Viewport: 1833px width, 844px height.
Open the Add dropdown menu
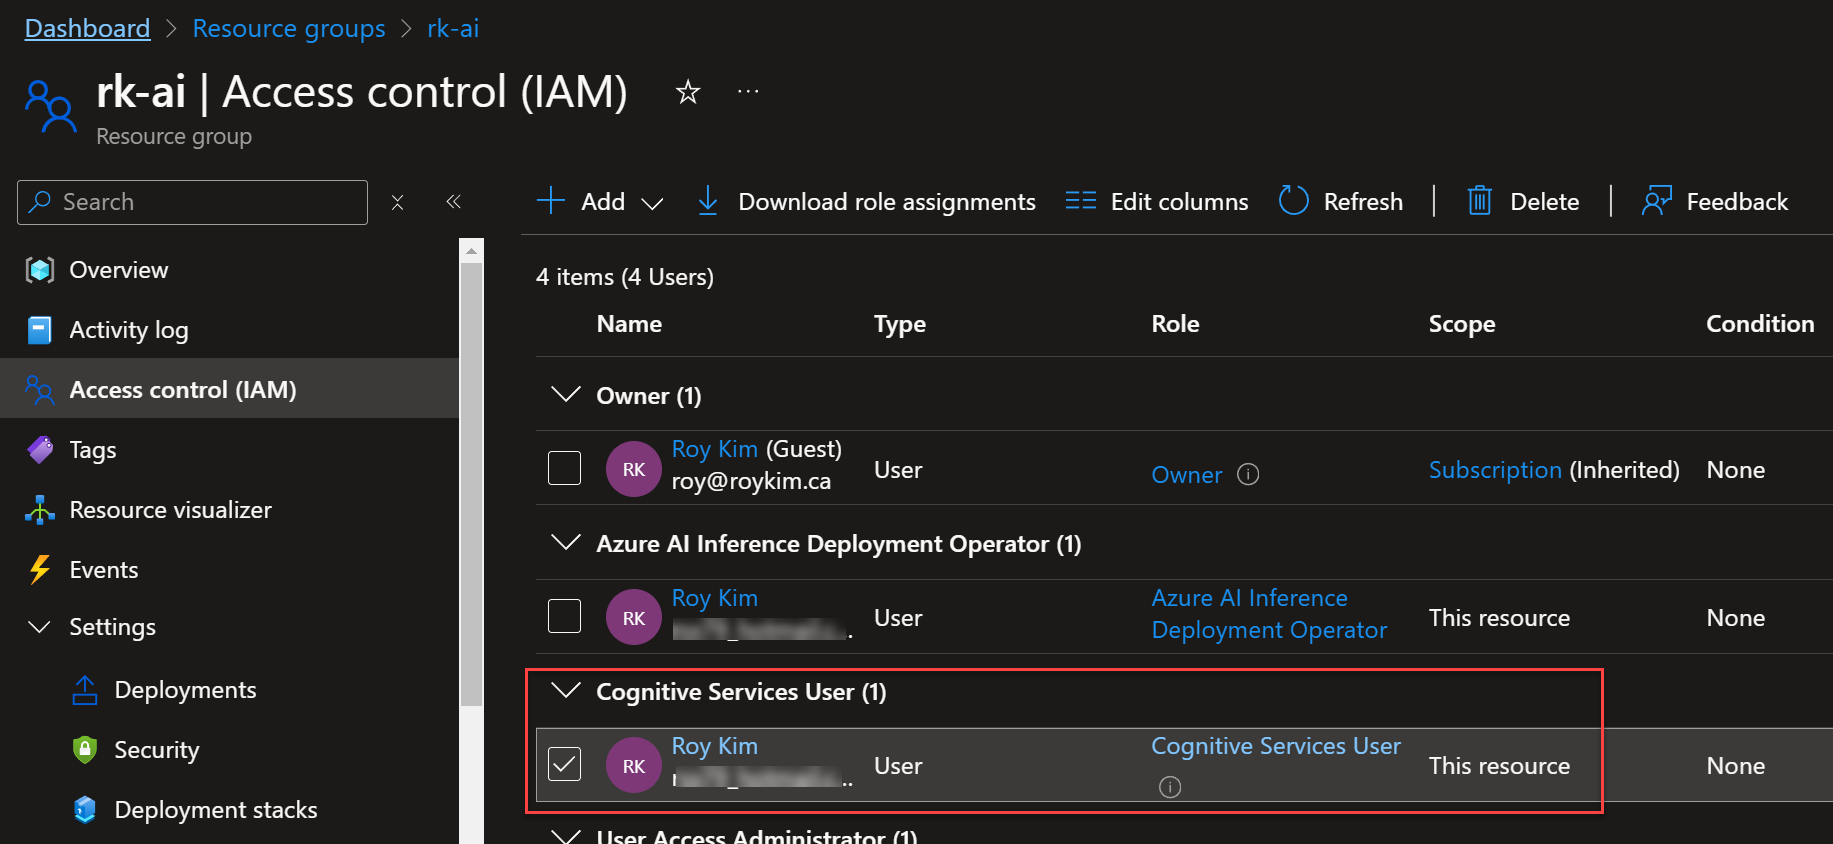pyautogui.click(x=600, y=202)
